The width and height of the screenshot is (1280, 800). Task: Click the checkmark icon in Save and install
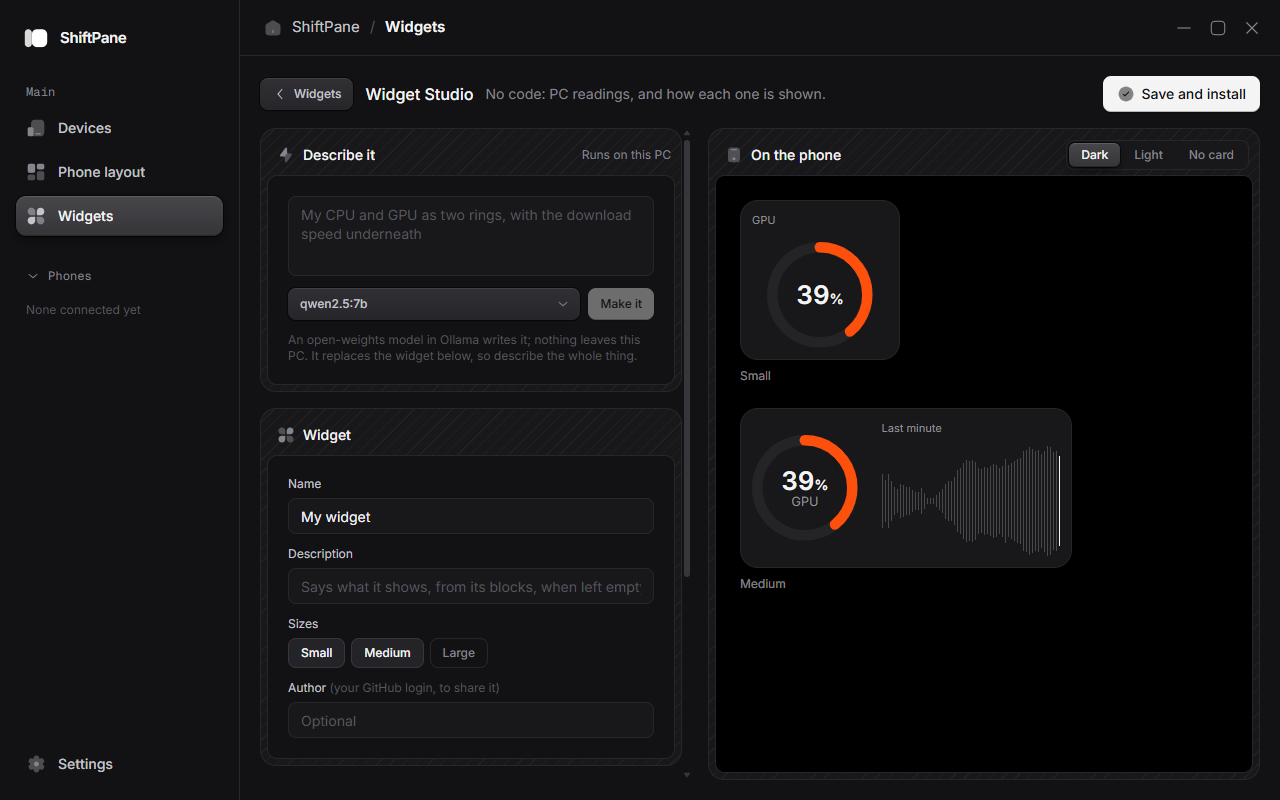click(1126, 94)
